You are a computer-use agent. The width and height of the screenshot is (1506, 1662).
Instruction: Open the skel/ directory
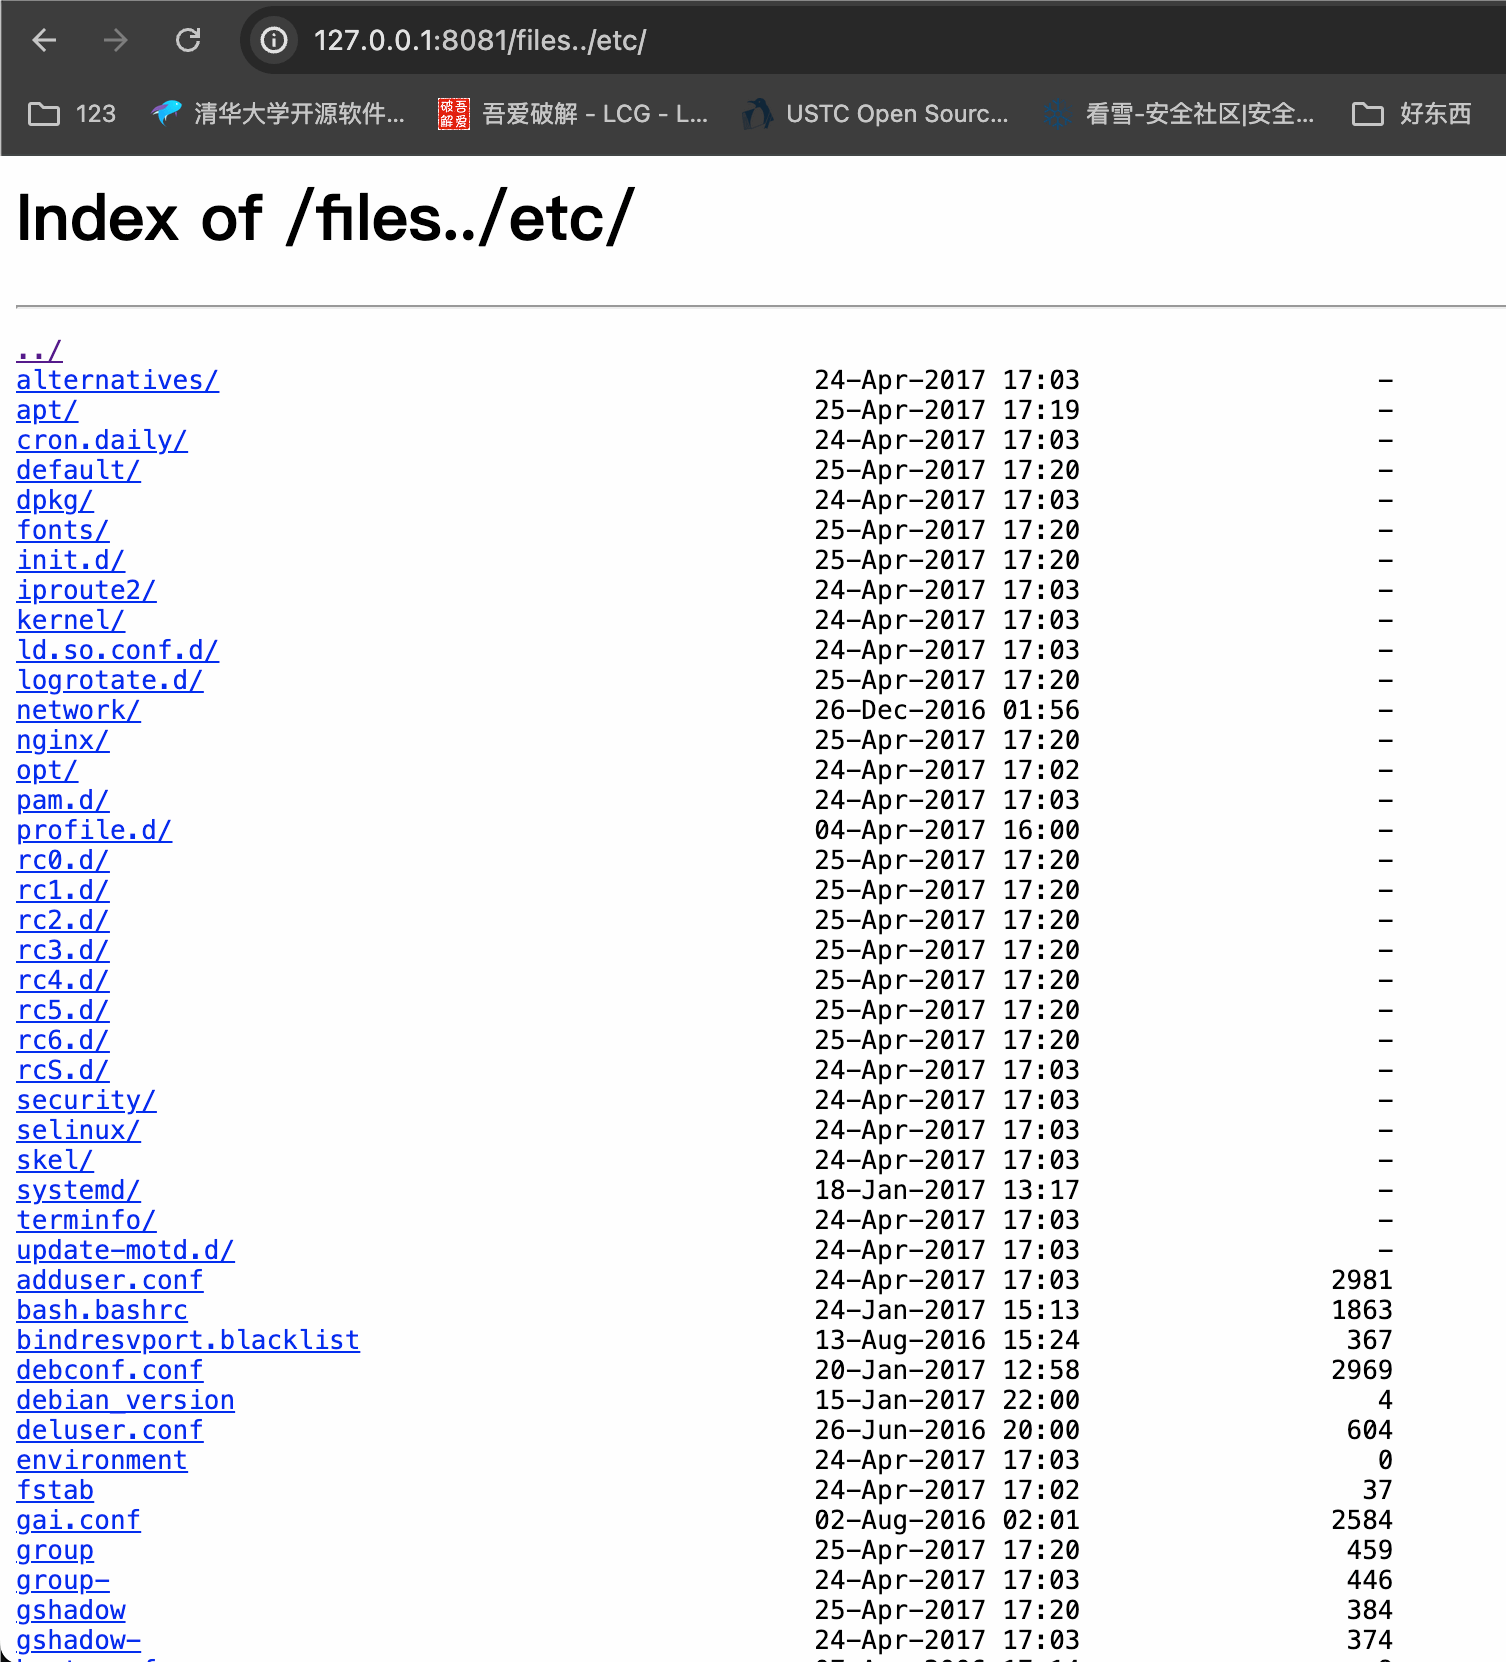click(55, 1160)
